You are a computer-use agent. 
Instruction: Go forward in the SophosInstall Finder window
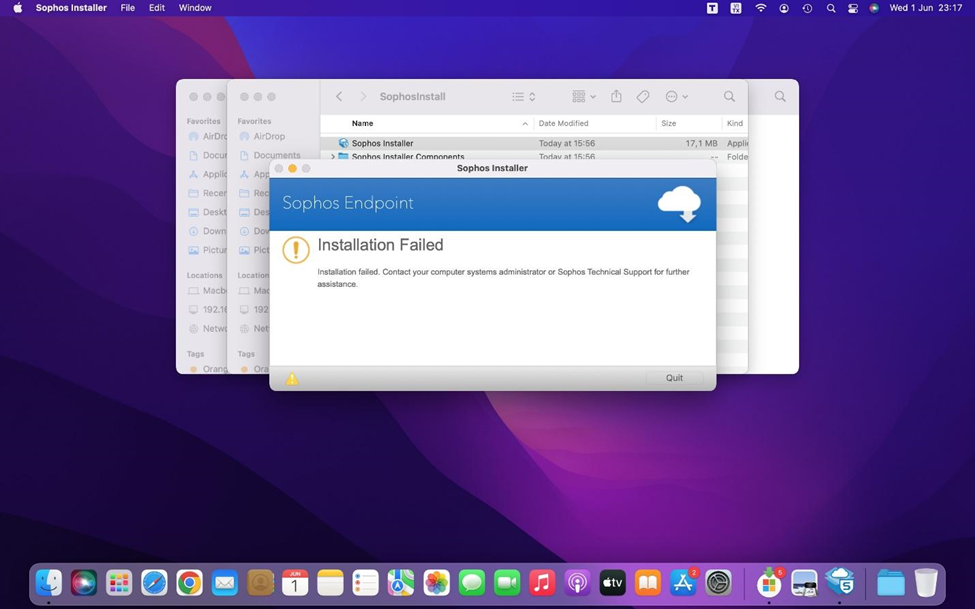363,96
